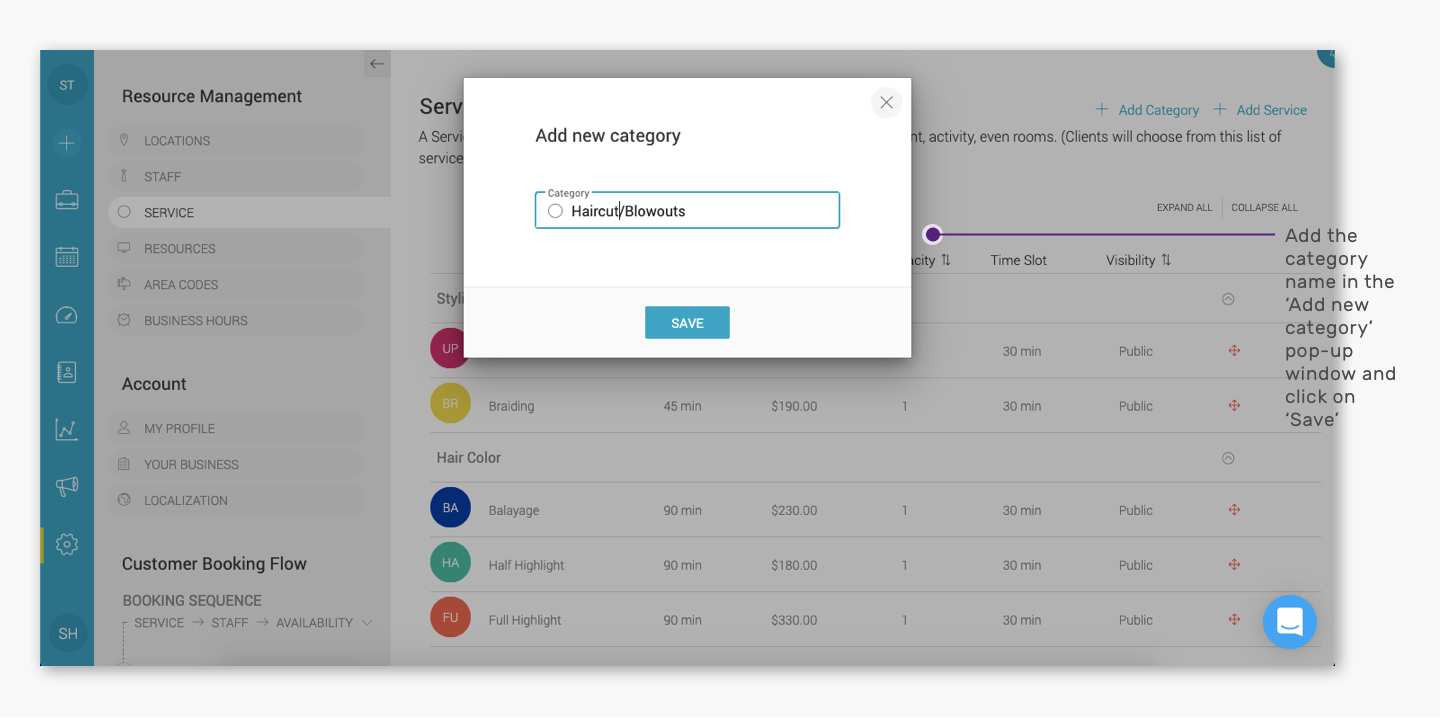Click Add Category link
The image size is (1440, 718).
[1147, 110]
